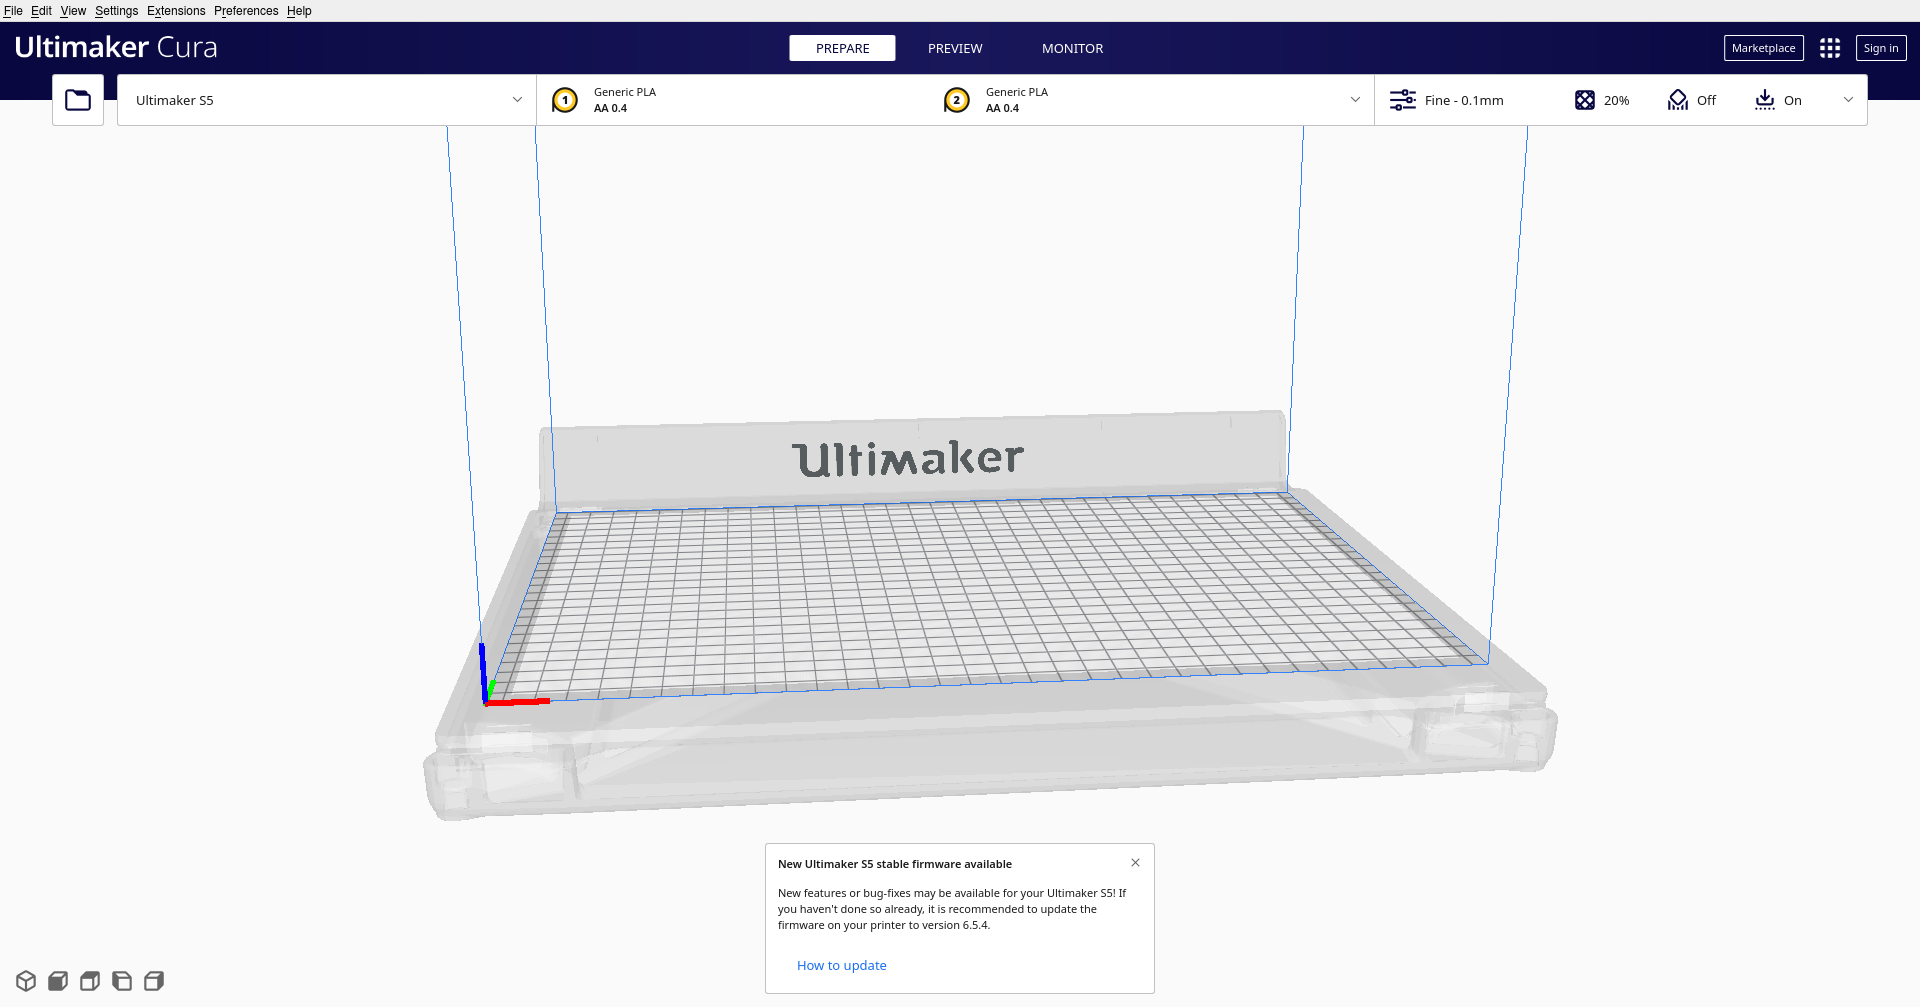Switch to the PREPARE stage

coord(842,48)
